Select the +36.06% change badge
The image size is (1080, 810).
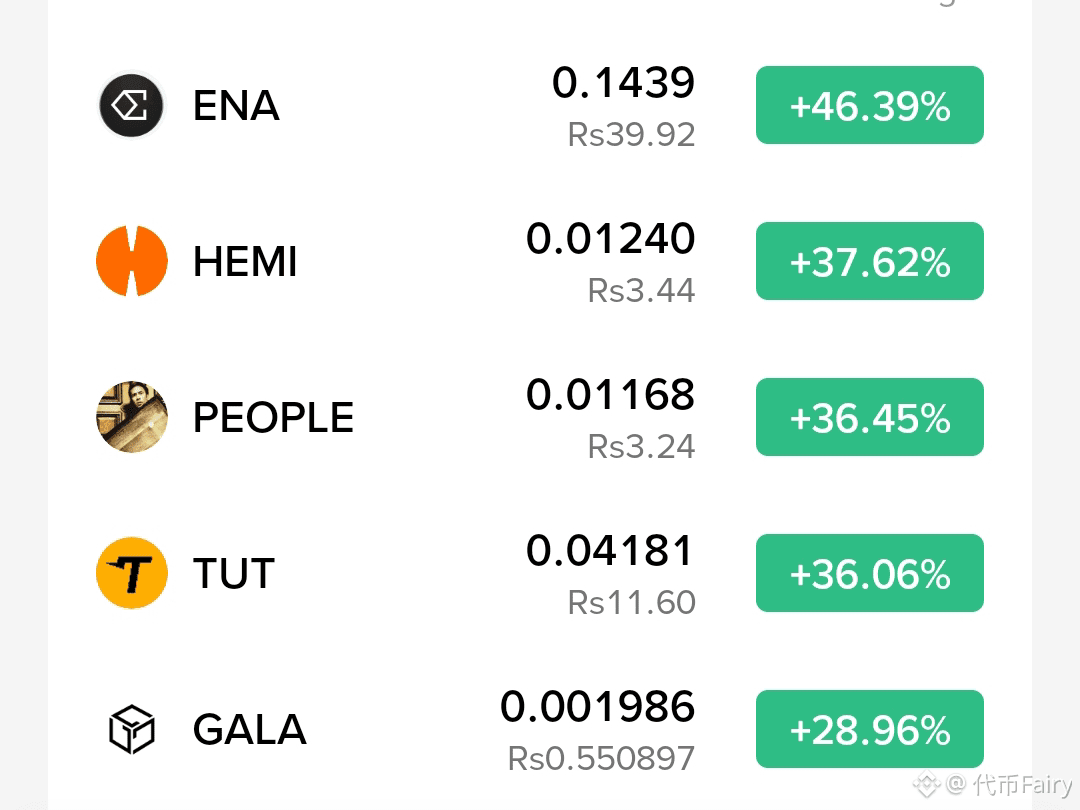point(869,572)
